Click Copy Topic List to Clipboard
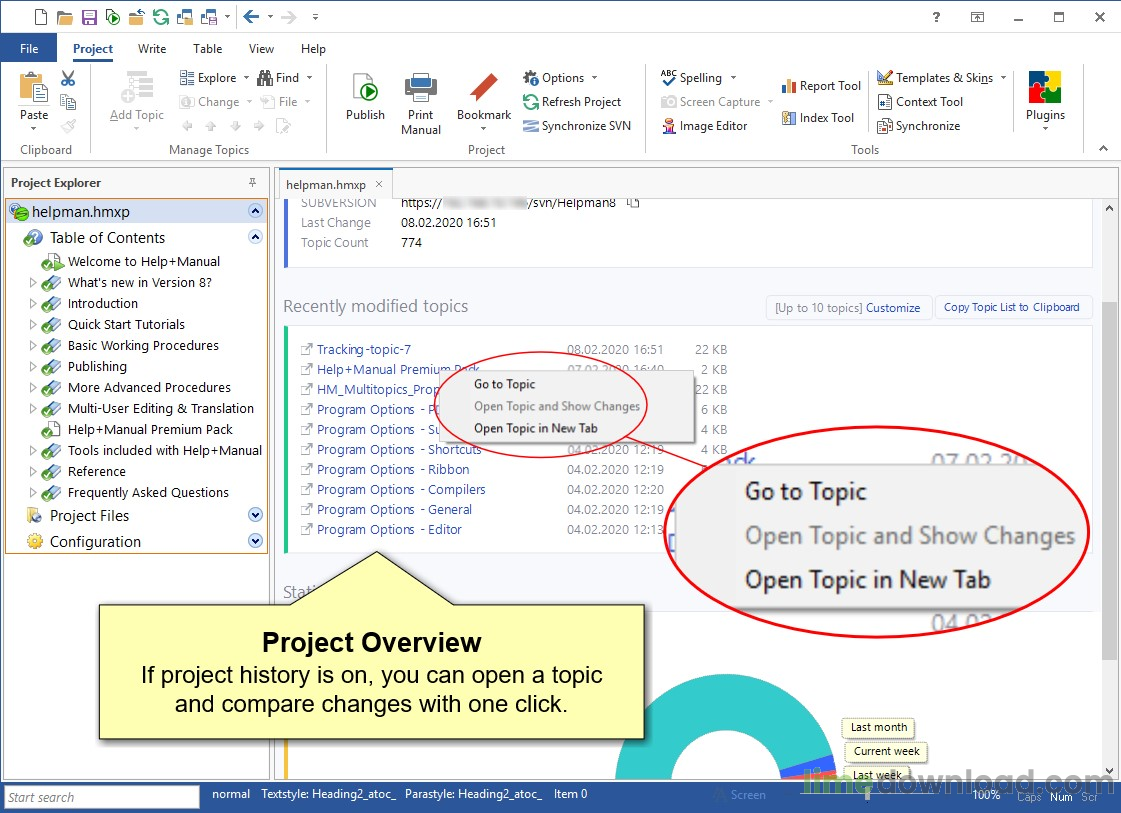The image size is (1121, 813). click(x=1012, y=307)
